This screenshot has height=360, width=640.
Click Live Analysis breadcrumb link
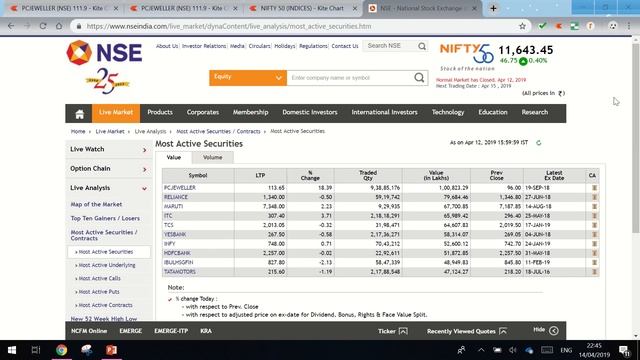click(150, 131)
